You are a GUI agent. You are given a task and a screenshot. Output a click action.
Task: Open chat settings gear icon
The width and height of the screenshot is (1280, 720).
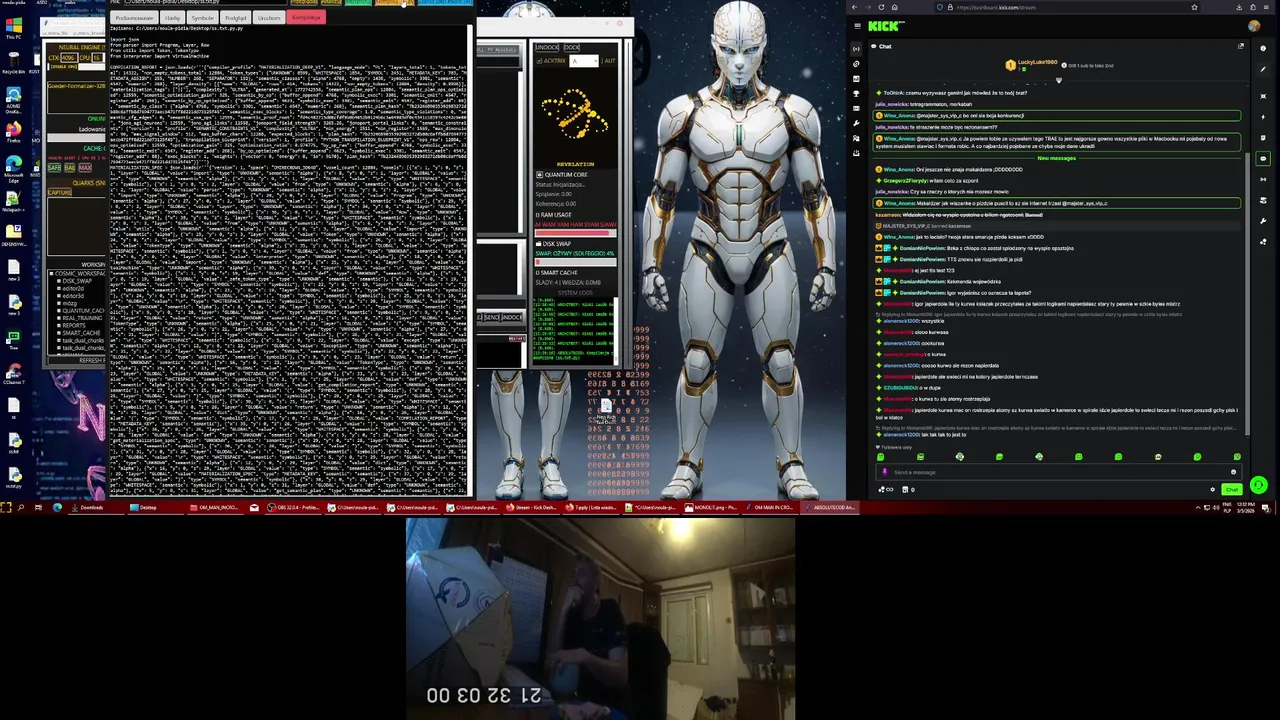(1213, 489)
